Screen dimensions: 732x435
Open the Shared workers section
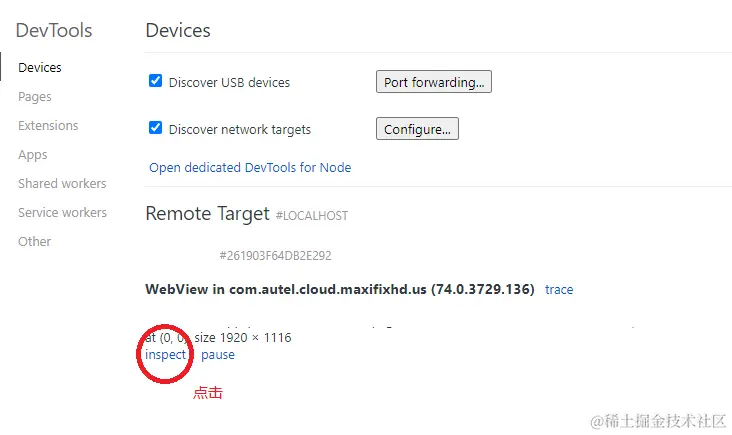(x=62, y=184)
